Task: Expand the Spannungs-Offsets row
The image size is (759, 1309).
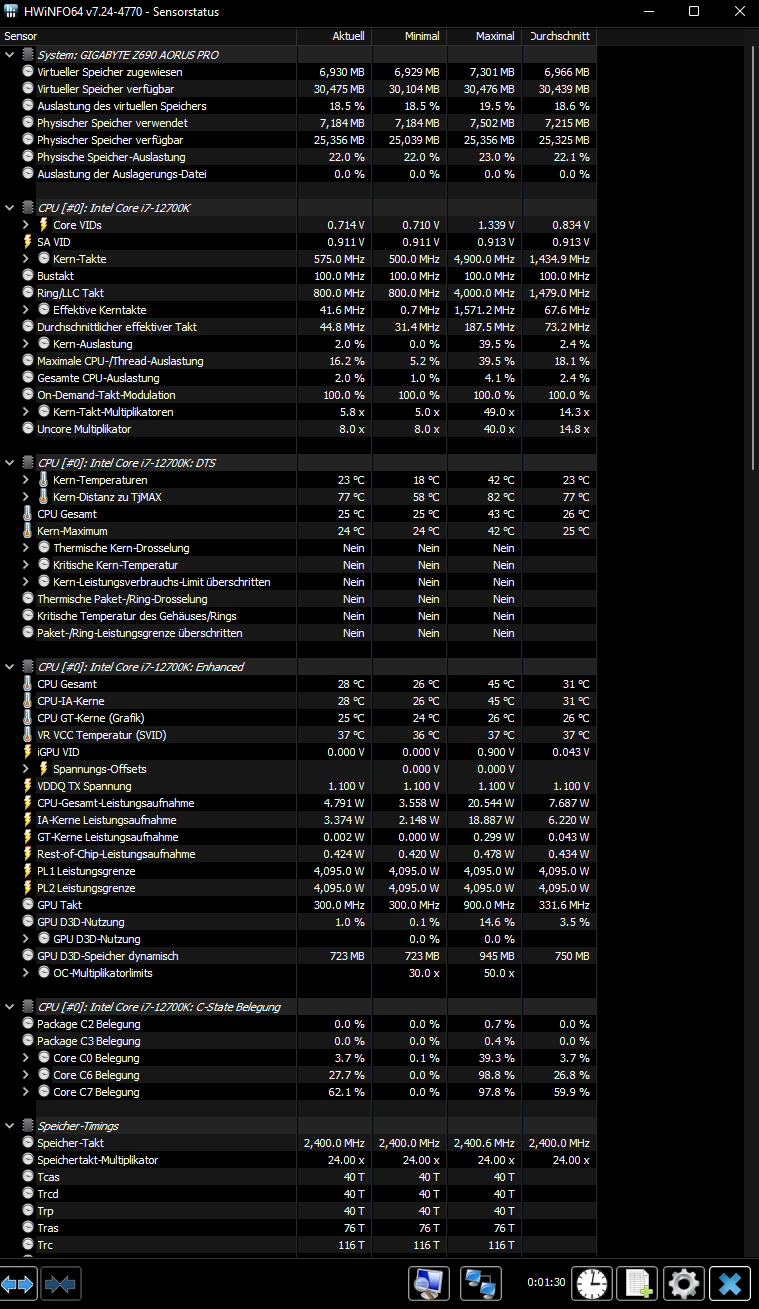Action: (x=26, y=769)
